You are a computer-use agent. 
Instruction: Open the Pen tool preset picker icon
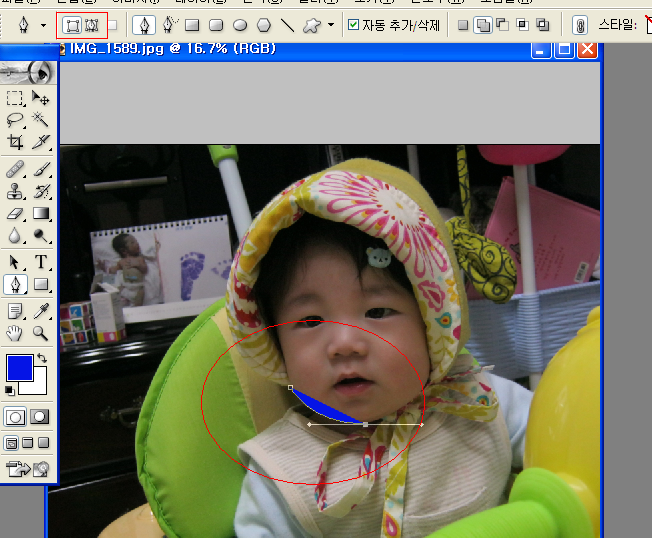pyautogui.click(x=24, y=25)
